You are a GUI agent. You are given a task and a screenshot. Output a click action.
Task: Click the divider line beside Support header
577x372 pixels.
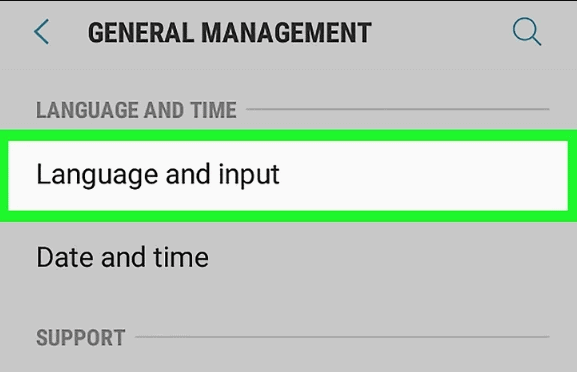tap(342, 337)
